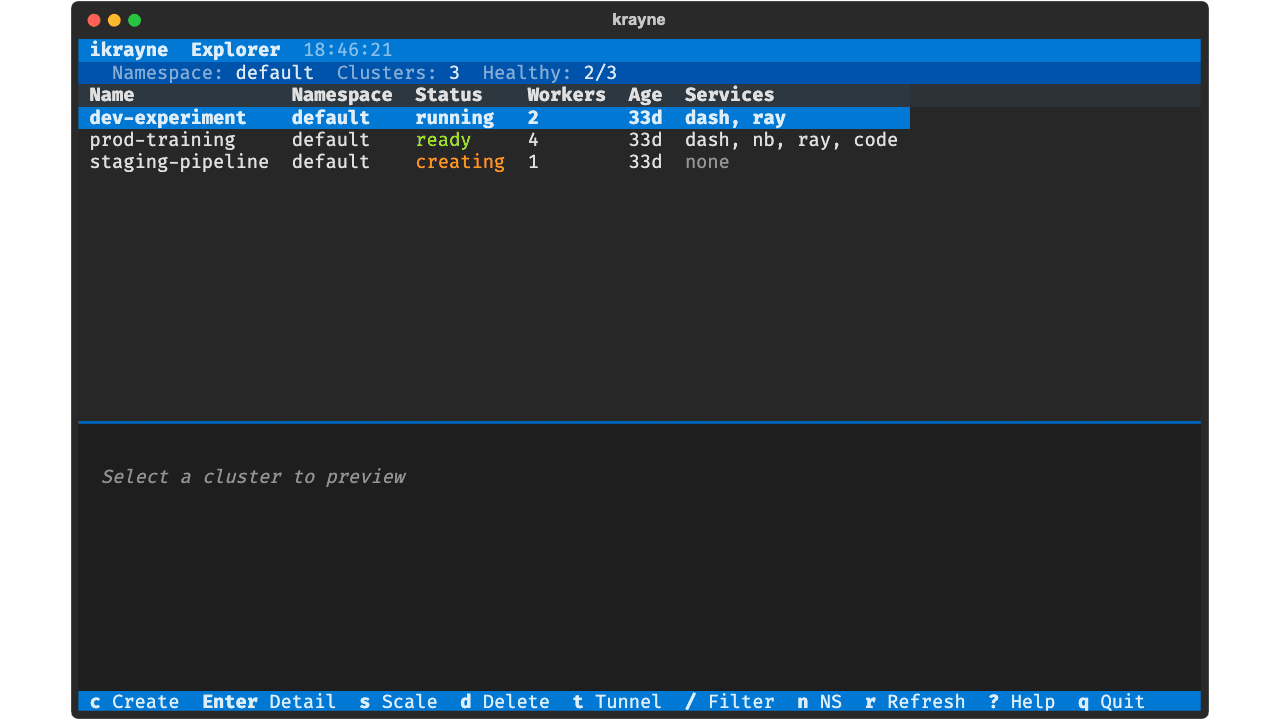Viewport: 1280px width, 720px height.
Task: Click 'none' services of staging-pipeline
Action: 707,162
